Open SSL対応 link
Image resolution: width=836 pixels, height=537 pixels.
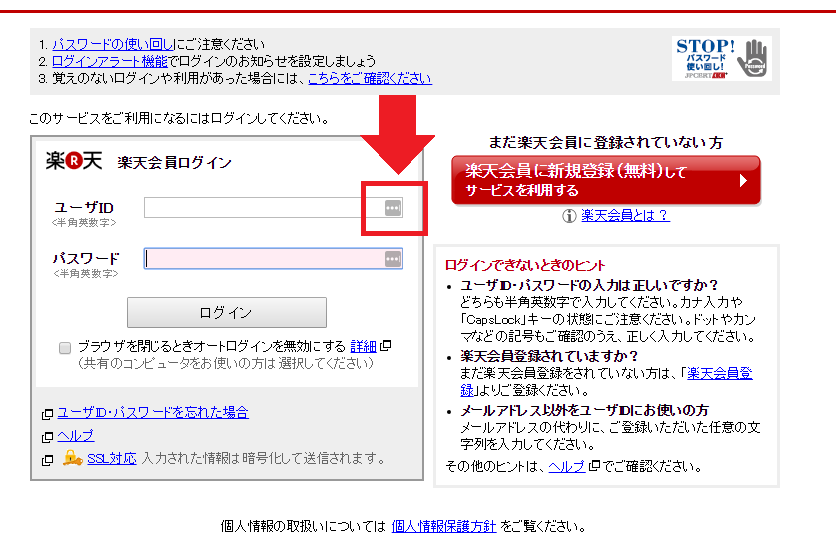112,458
